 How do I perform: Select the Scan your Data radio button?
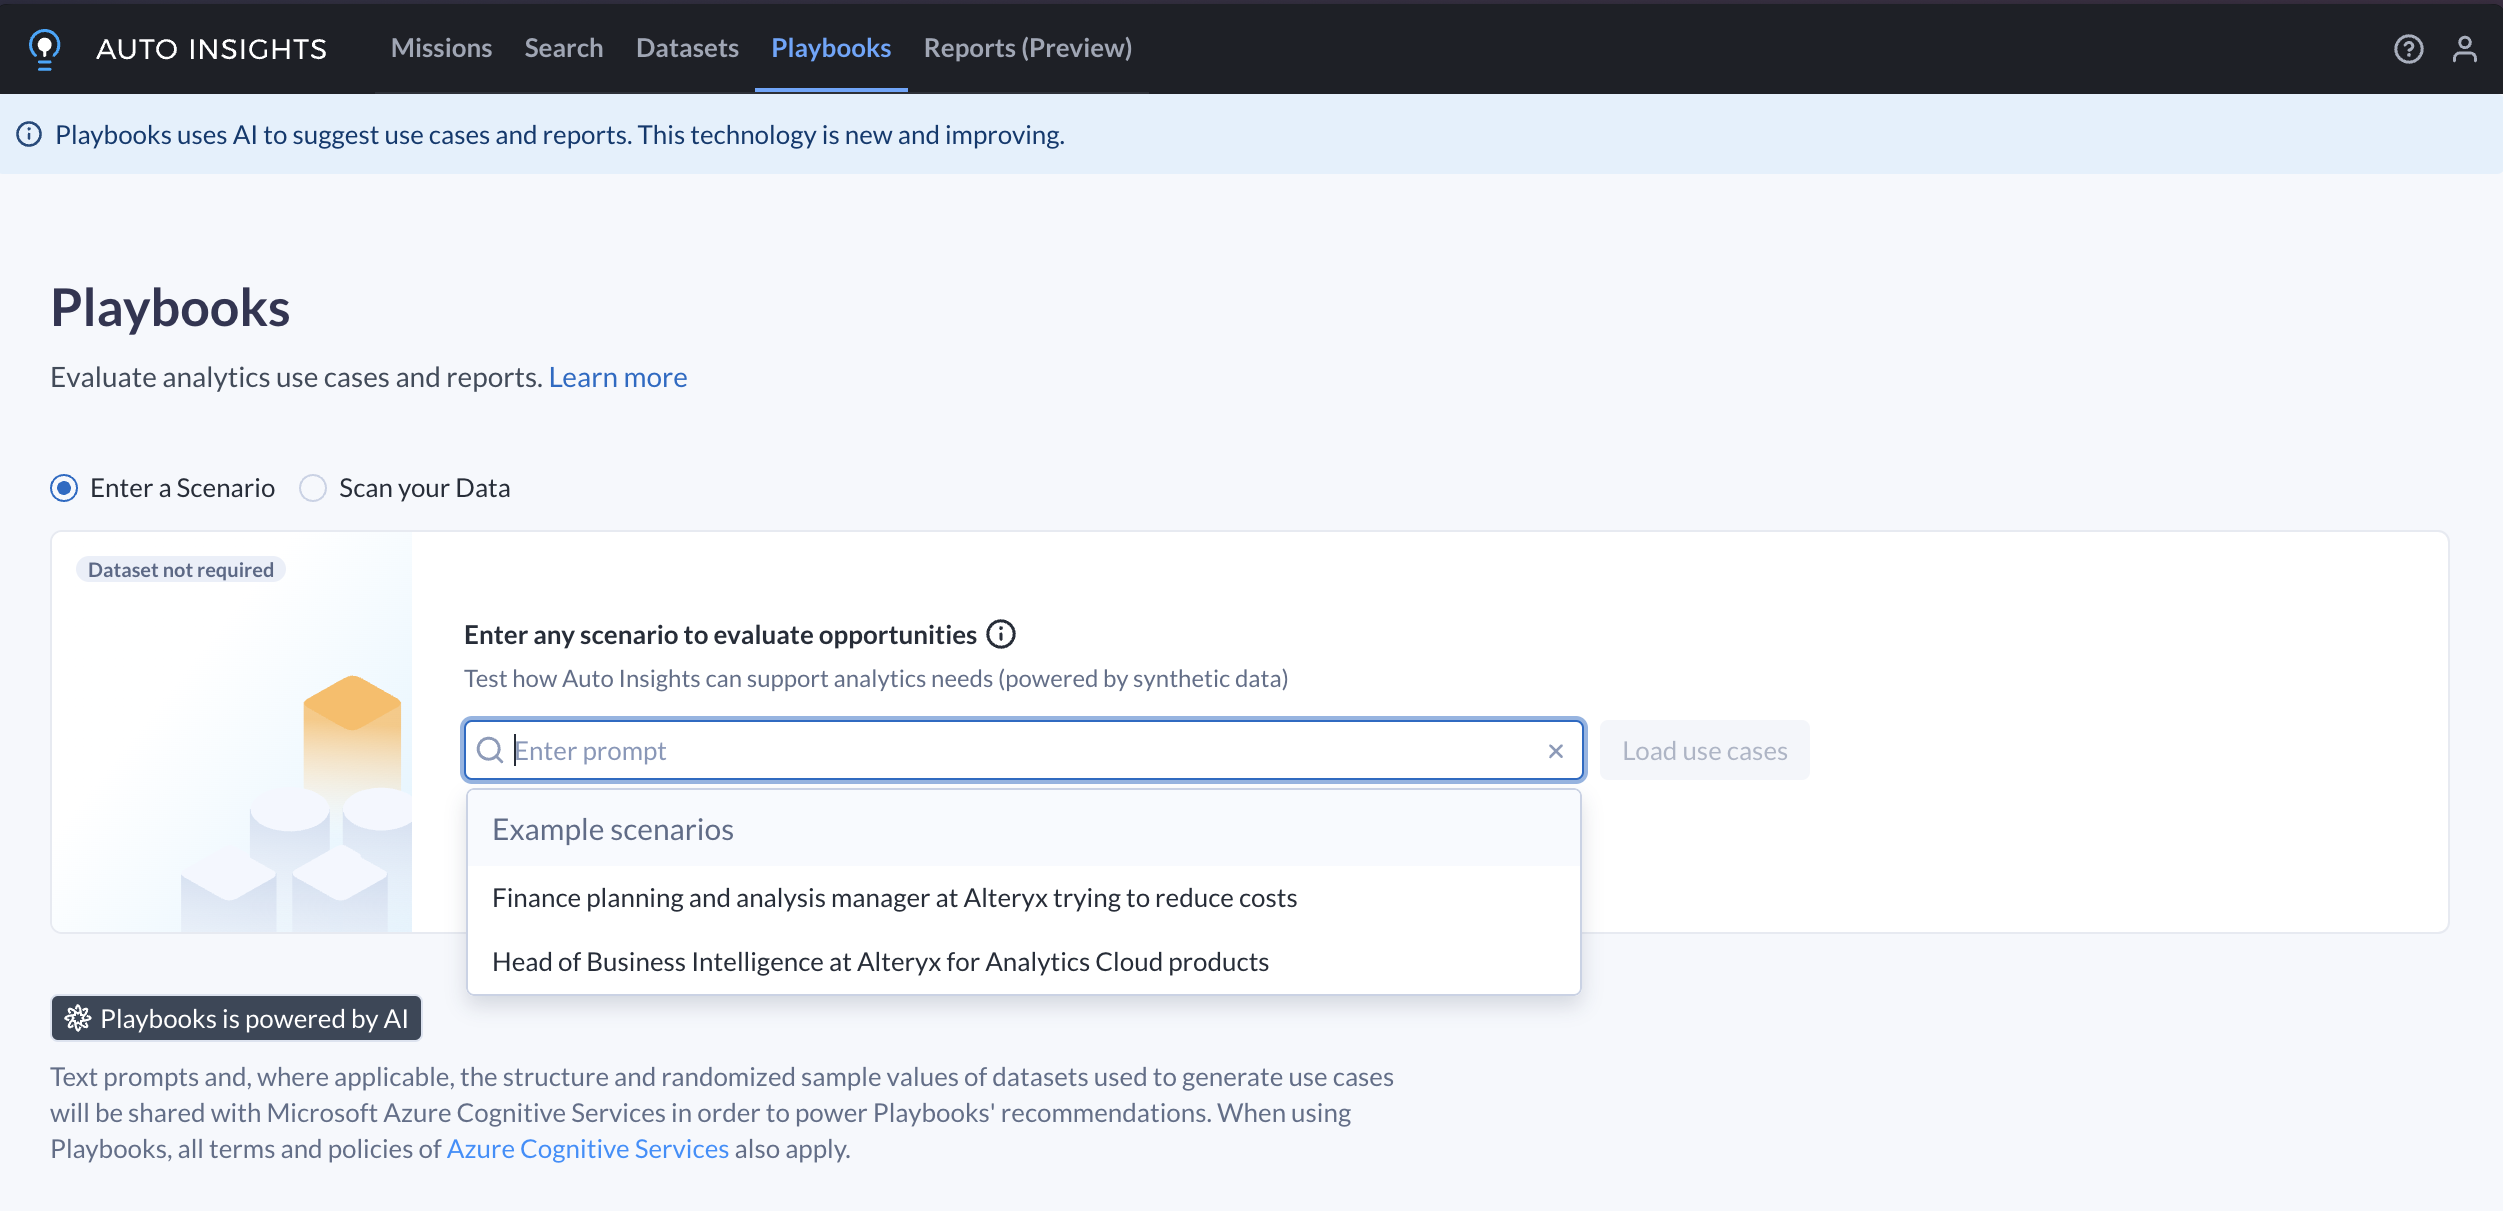click(313, 488)
